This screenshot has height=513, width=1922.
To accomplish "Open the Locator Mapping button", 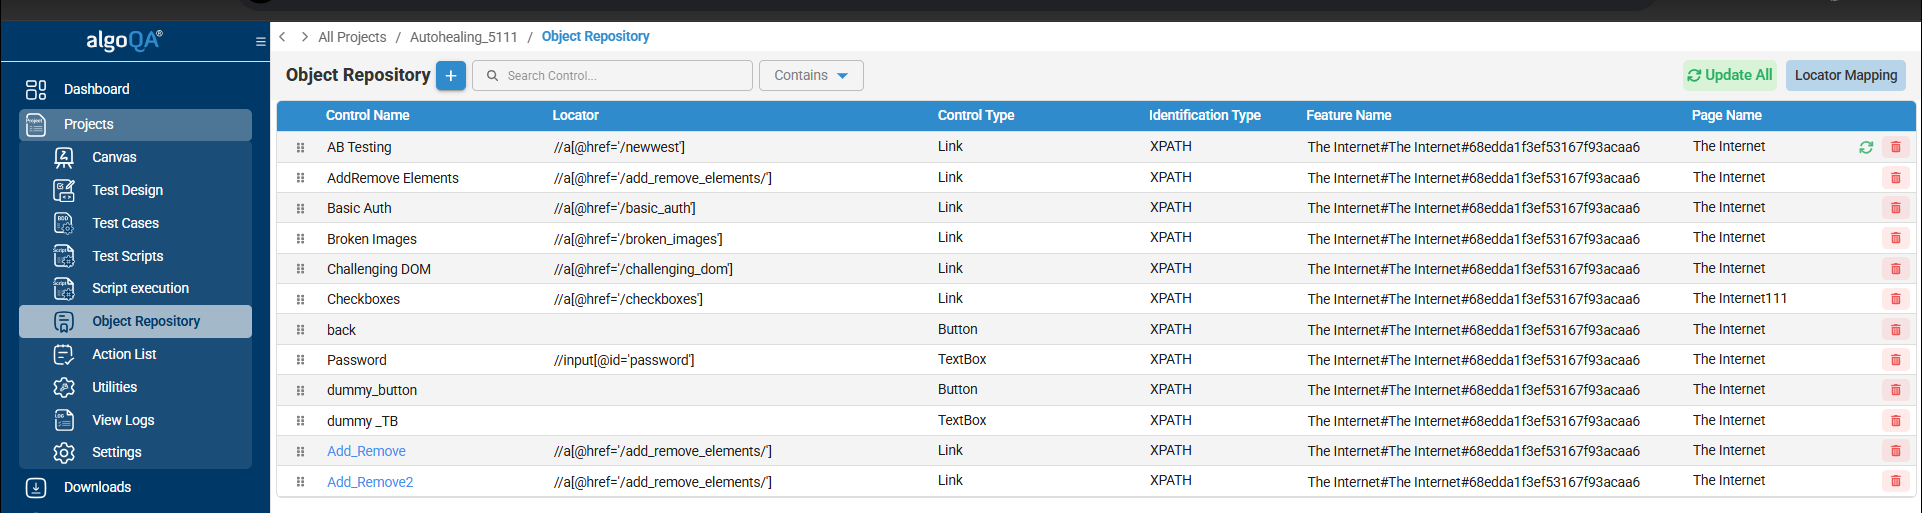I will [1845, 75].
